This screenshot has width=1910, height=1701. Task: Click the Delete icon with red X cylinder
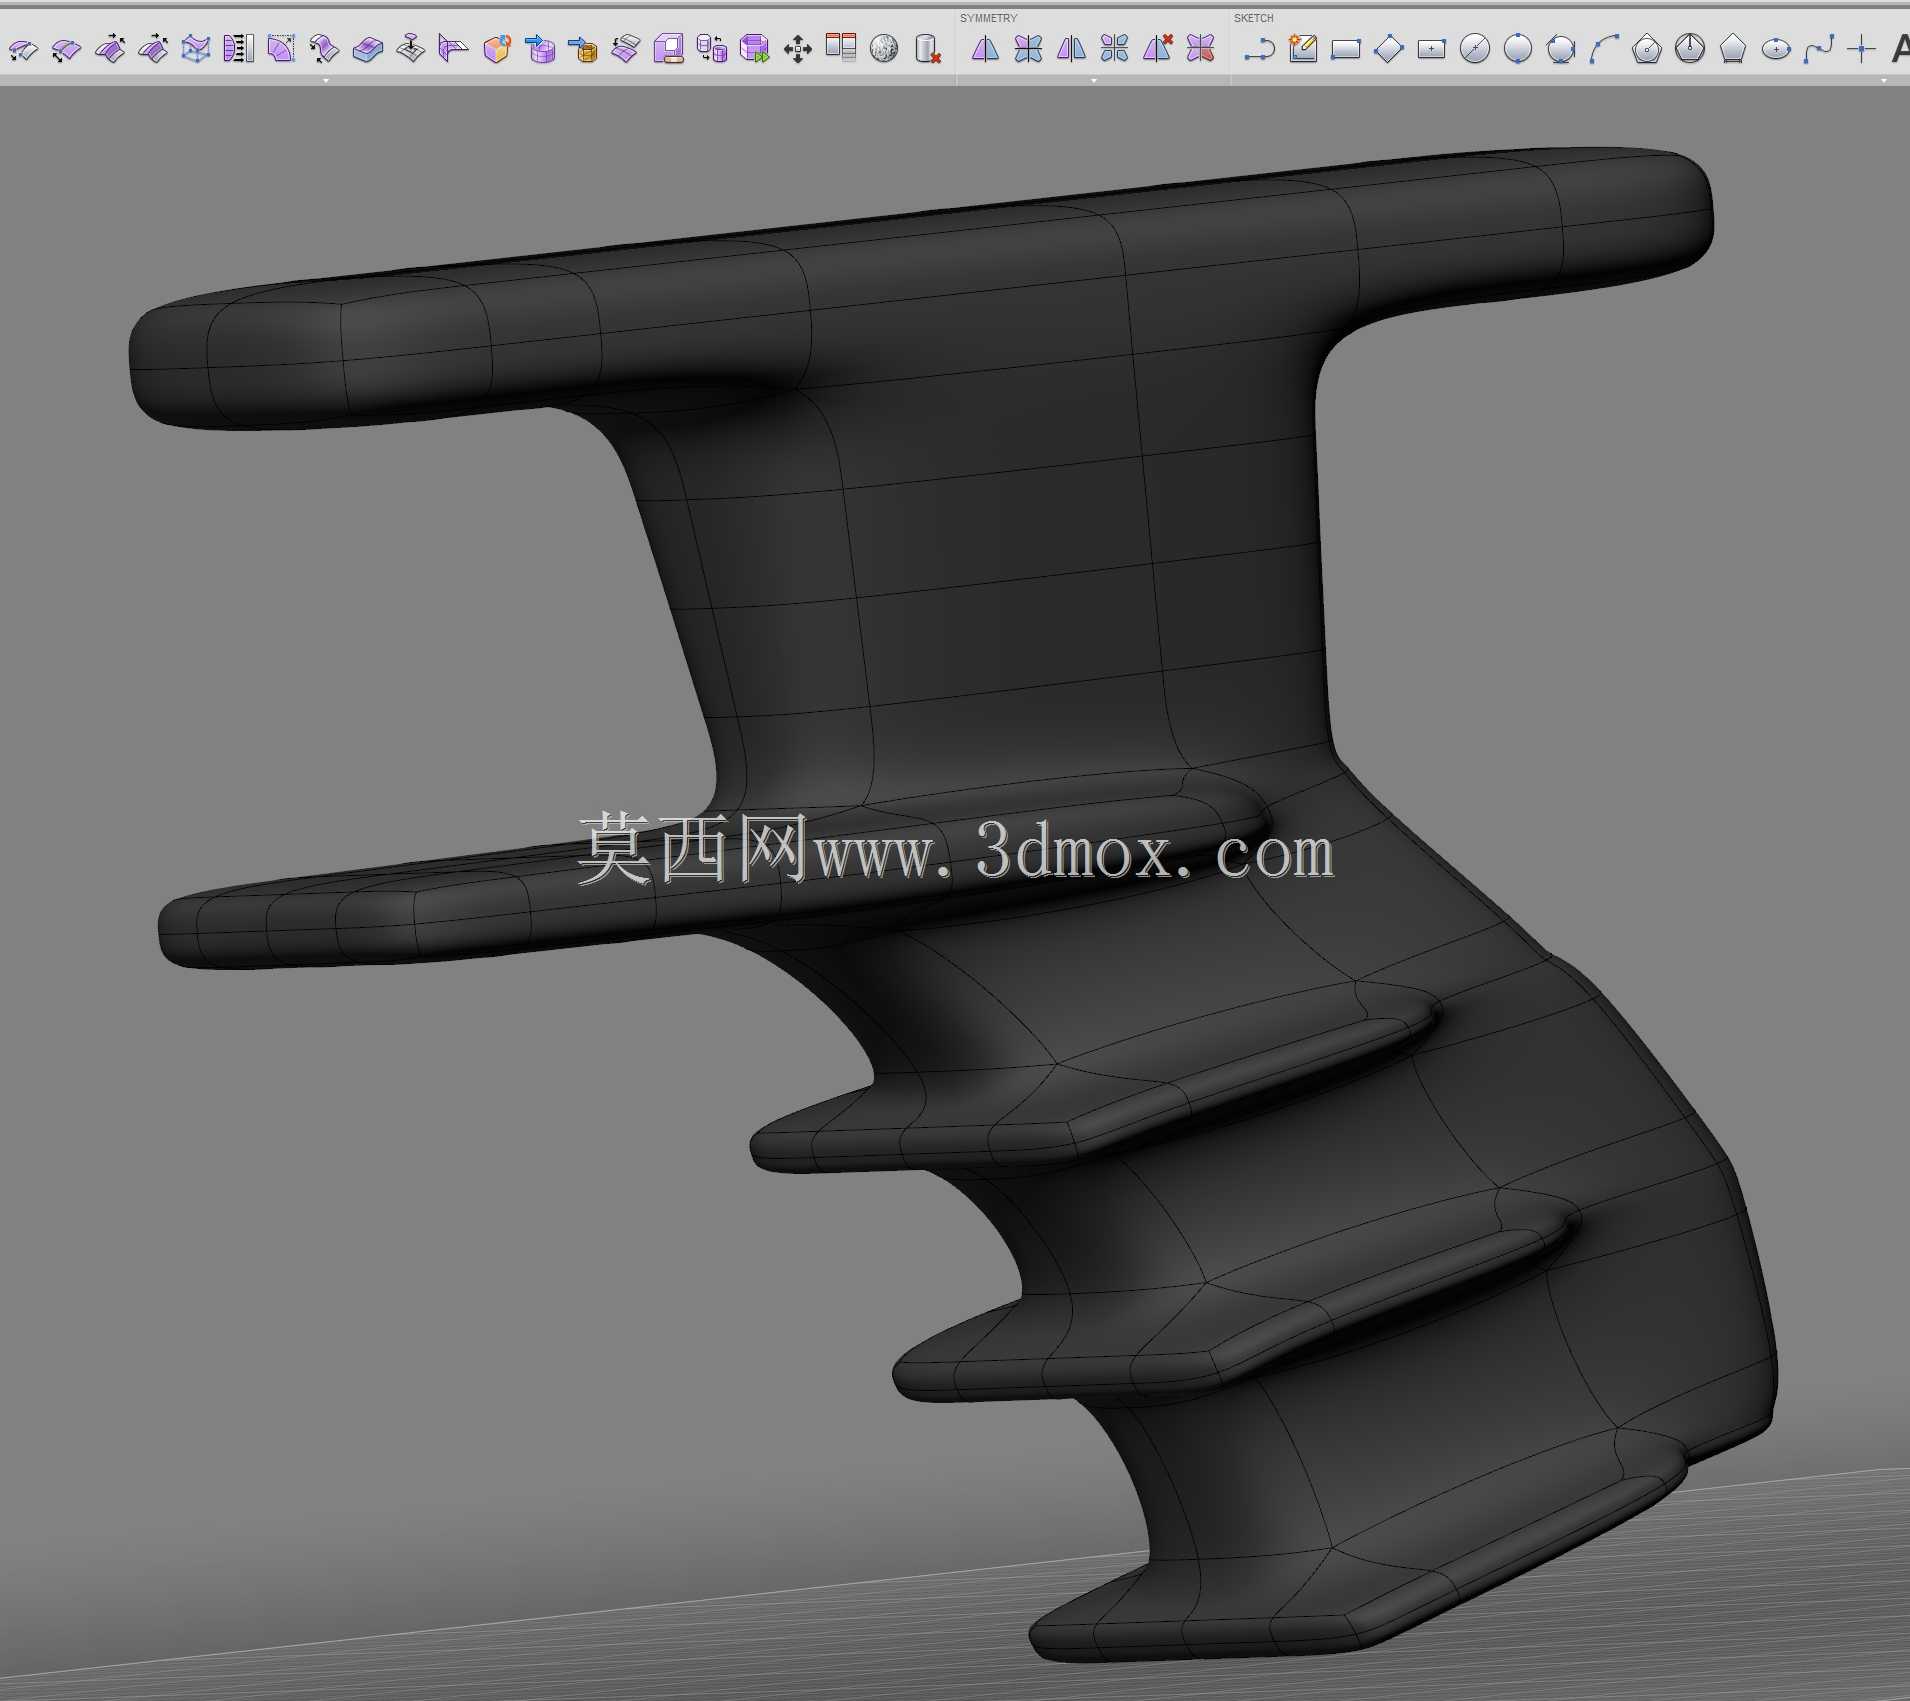click(927, 48)
